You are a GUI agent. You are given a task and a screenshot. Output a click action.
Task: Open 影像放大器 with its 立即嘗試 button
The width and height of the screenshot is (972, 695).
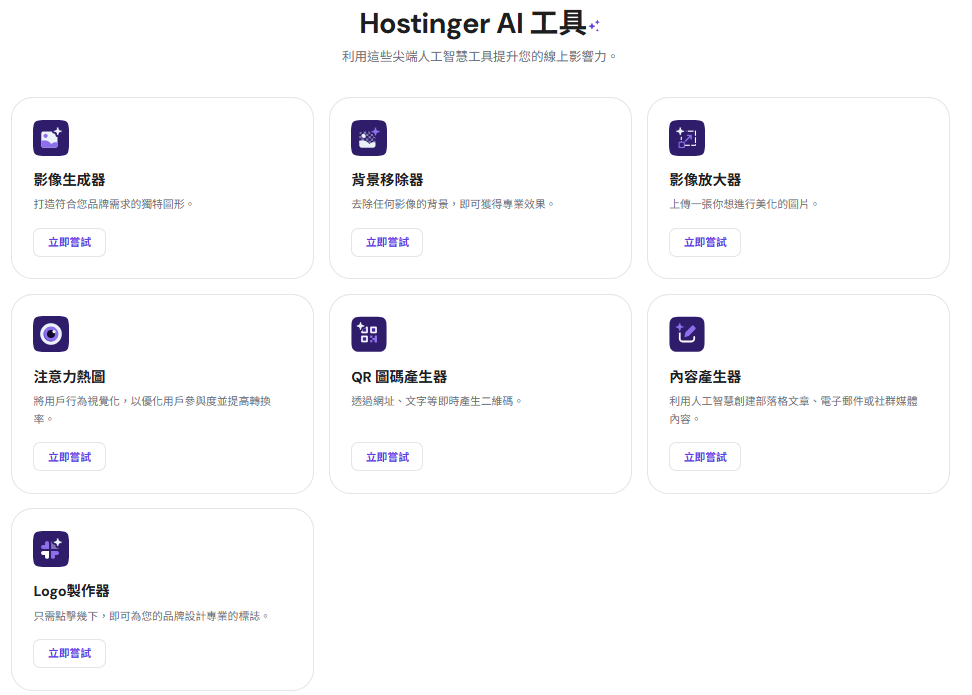coord(705,242)
